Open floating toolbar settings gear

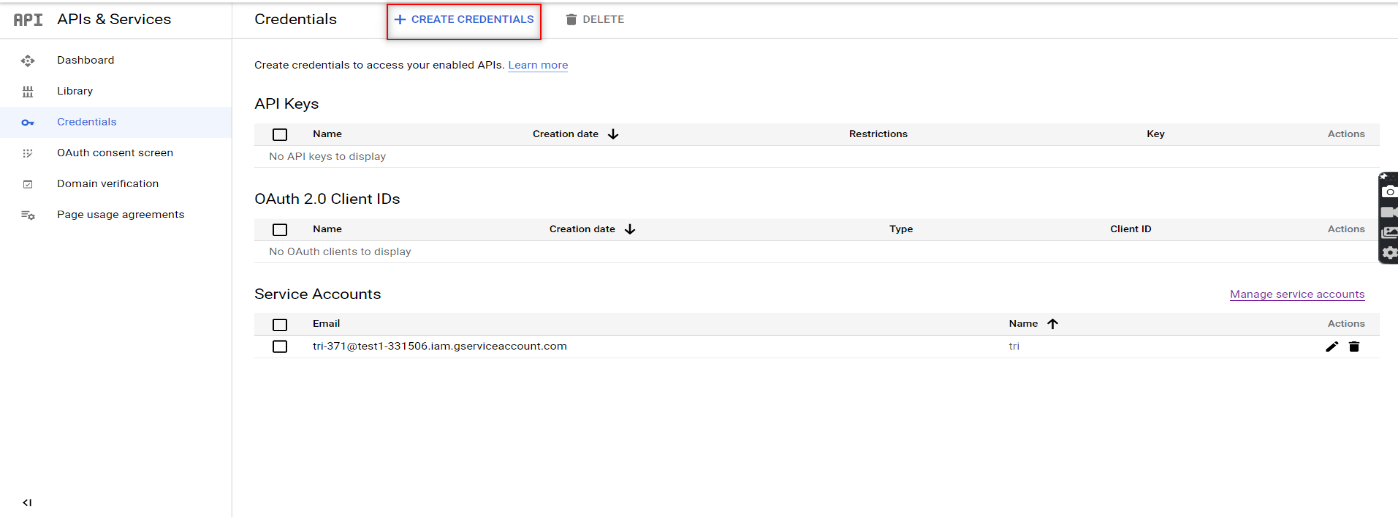coord(1389,253)
